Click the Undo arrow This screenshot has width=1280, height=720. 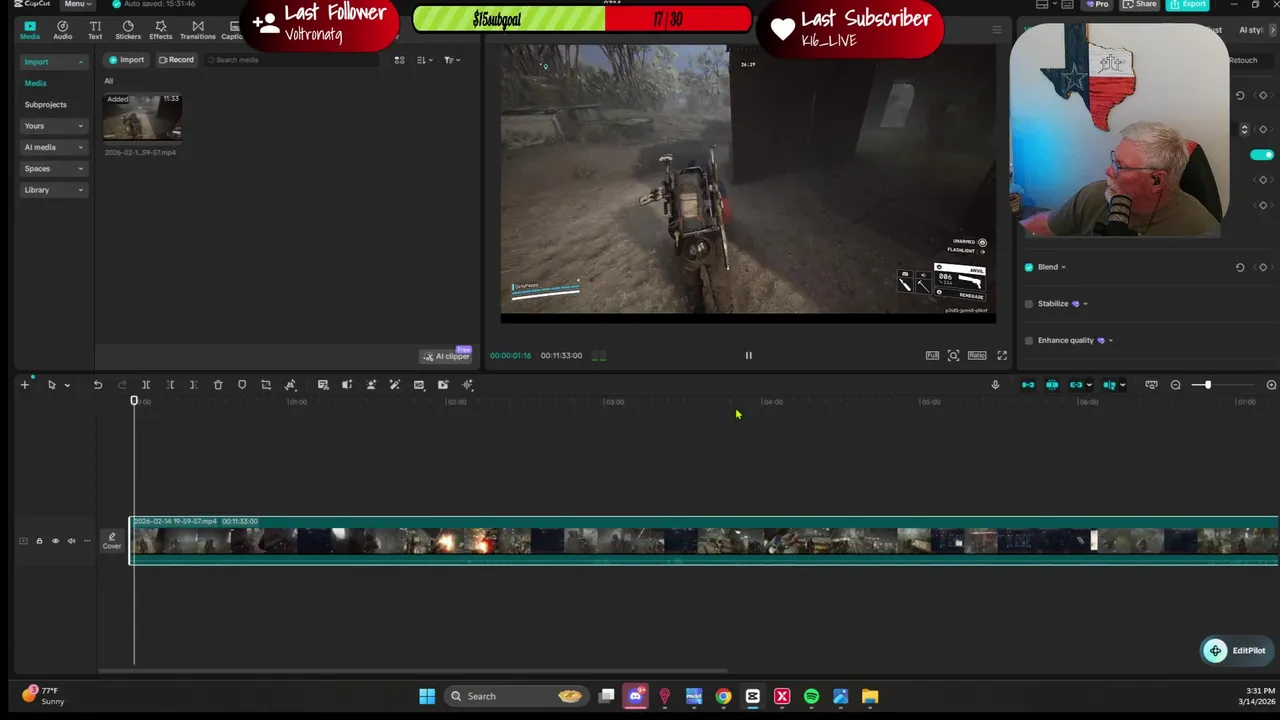[x=98, y=385]
